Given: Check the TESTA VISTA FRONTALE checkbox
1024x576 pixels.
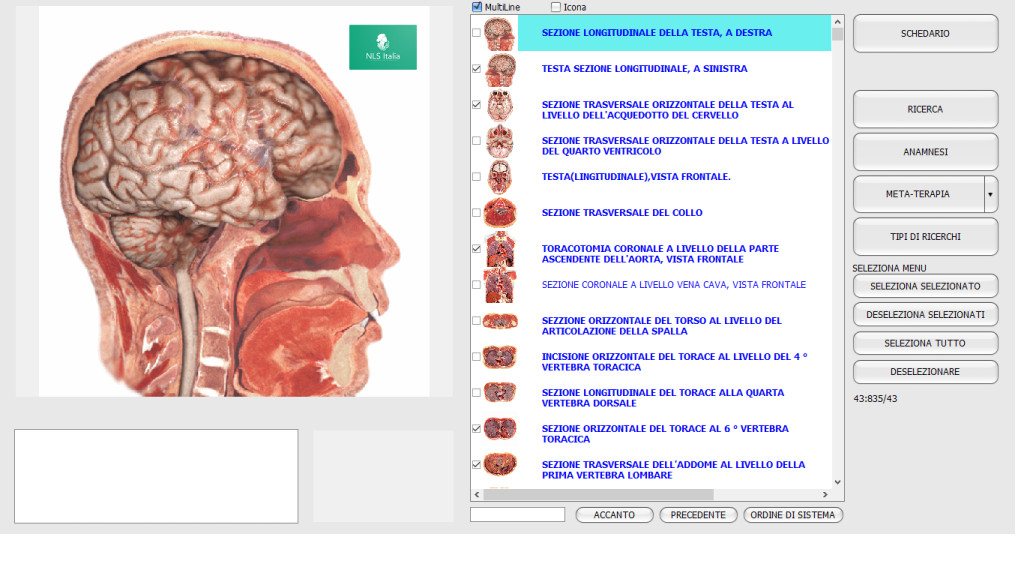Looking at the screenshot, I should click(477, 176).
